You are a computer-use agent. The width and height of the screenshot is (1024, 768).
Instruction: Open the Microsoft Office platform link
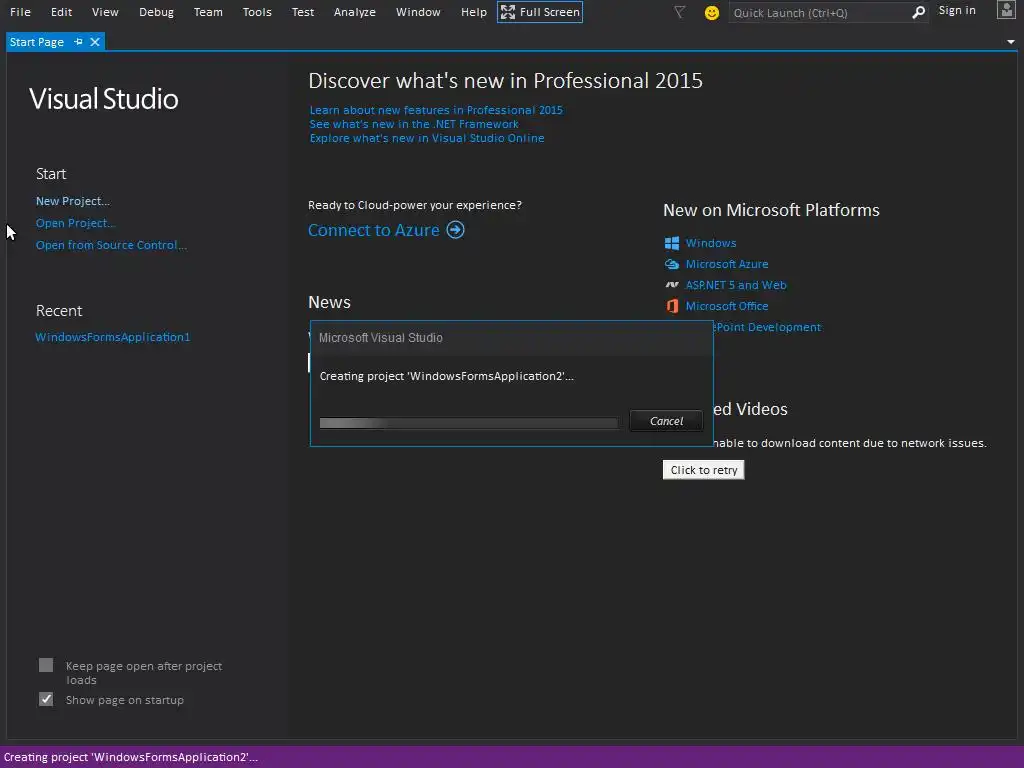click(x=727, y=306)
